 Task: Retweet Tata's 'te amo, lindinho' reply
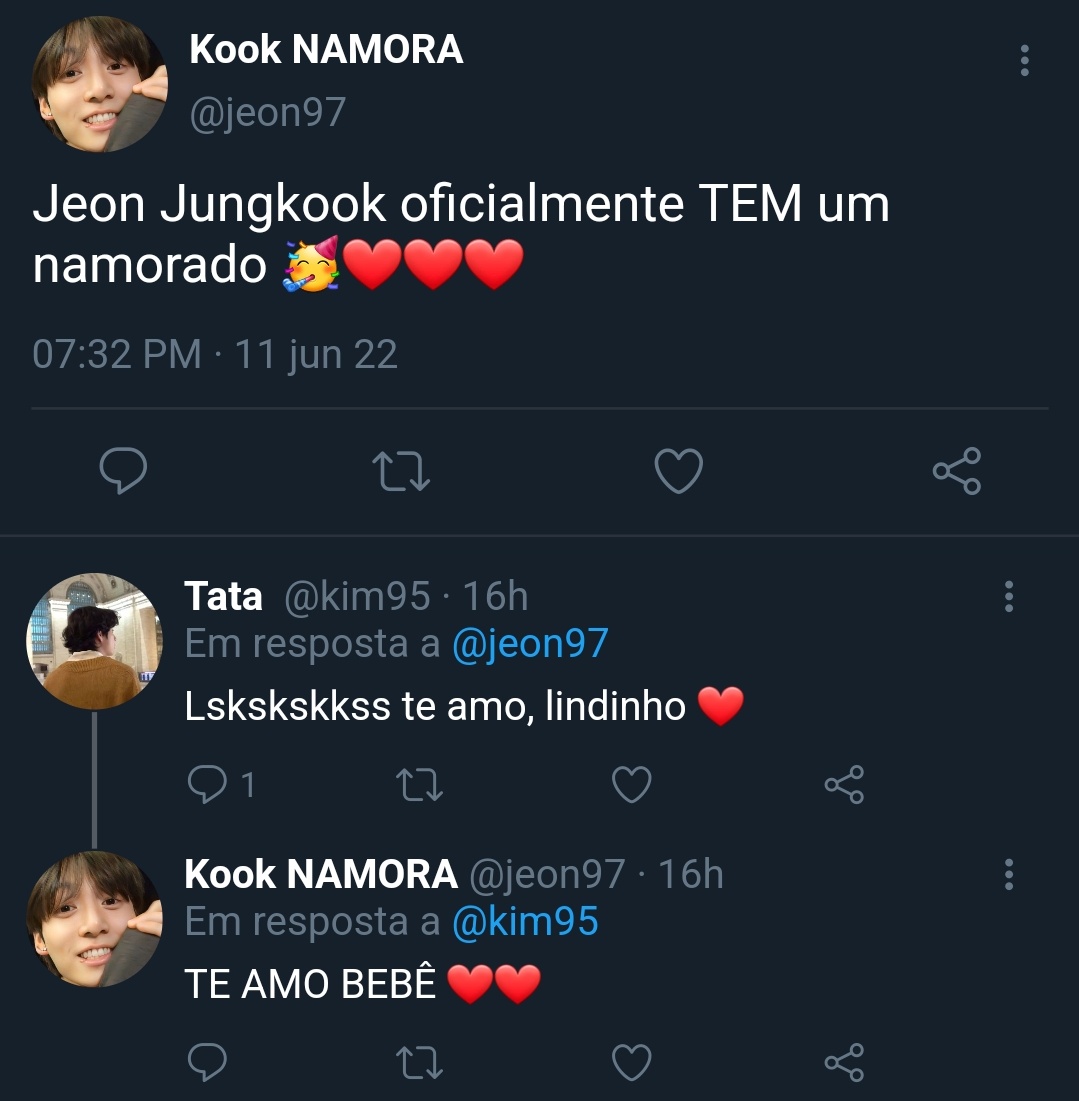(419, 784)
